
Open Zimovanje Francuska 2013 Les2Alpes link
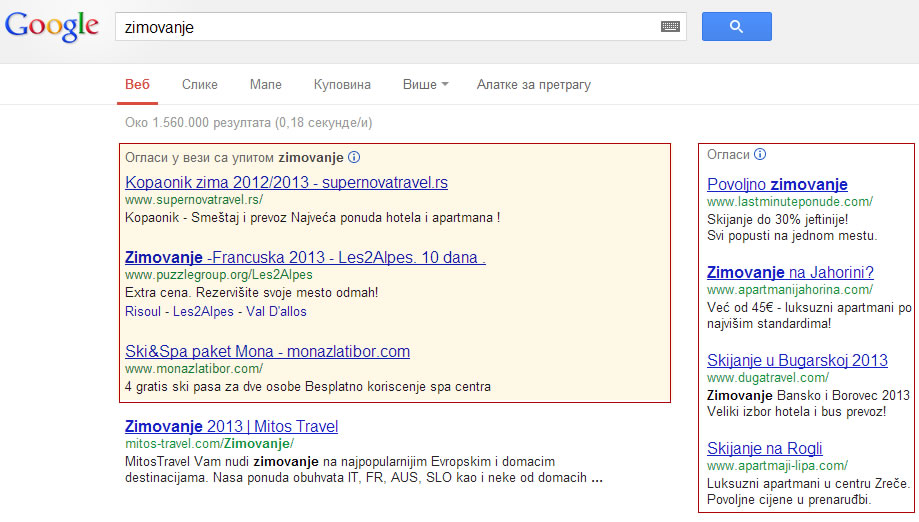(x=305, y=257)
